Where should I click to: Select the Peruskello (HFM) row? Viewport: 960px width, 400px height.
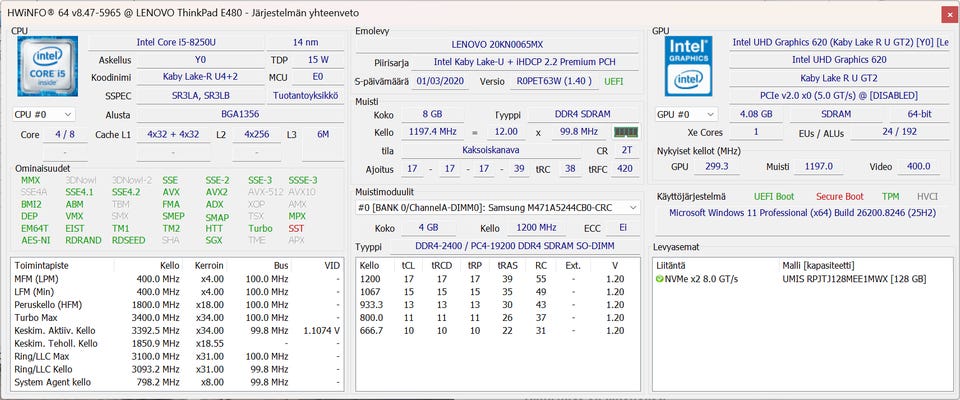click(x=177, y=304)
